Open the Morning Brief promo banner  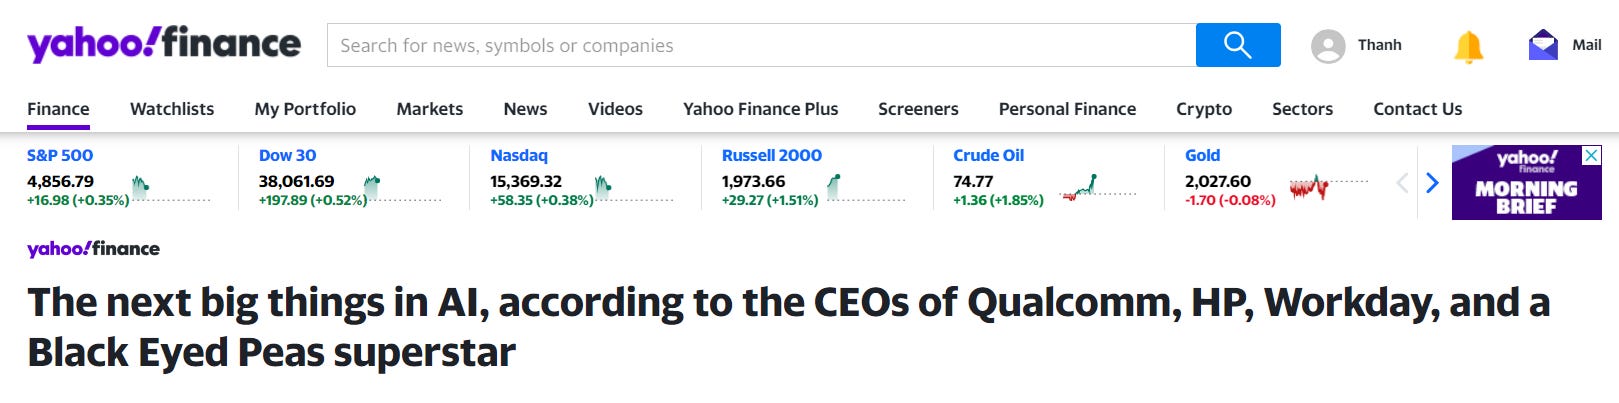click(1526, 190)
